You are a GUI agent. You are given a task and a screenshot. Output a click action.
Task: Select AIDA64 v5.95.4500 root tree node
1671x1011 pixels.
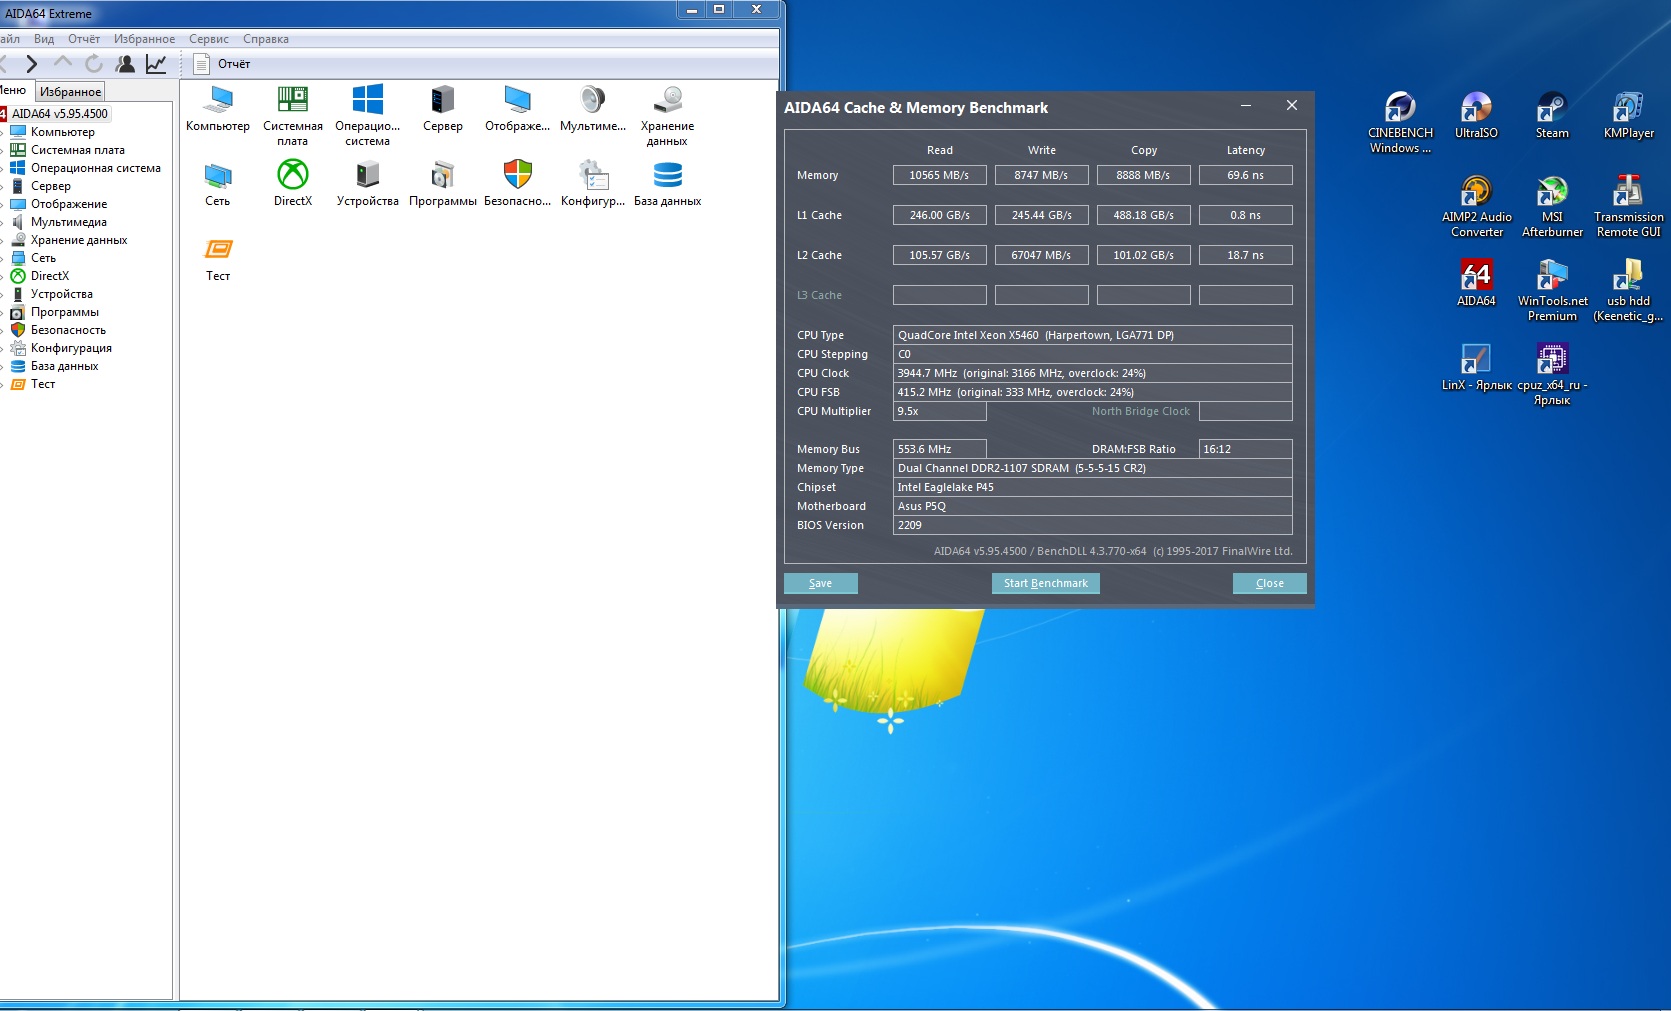point(60,114)
